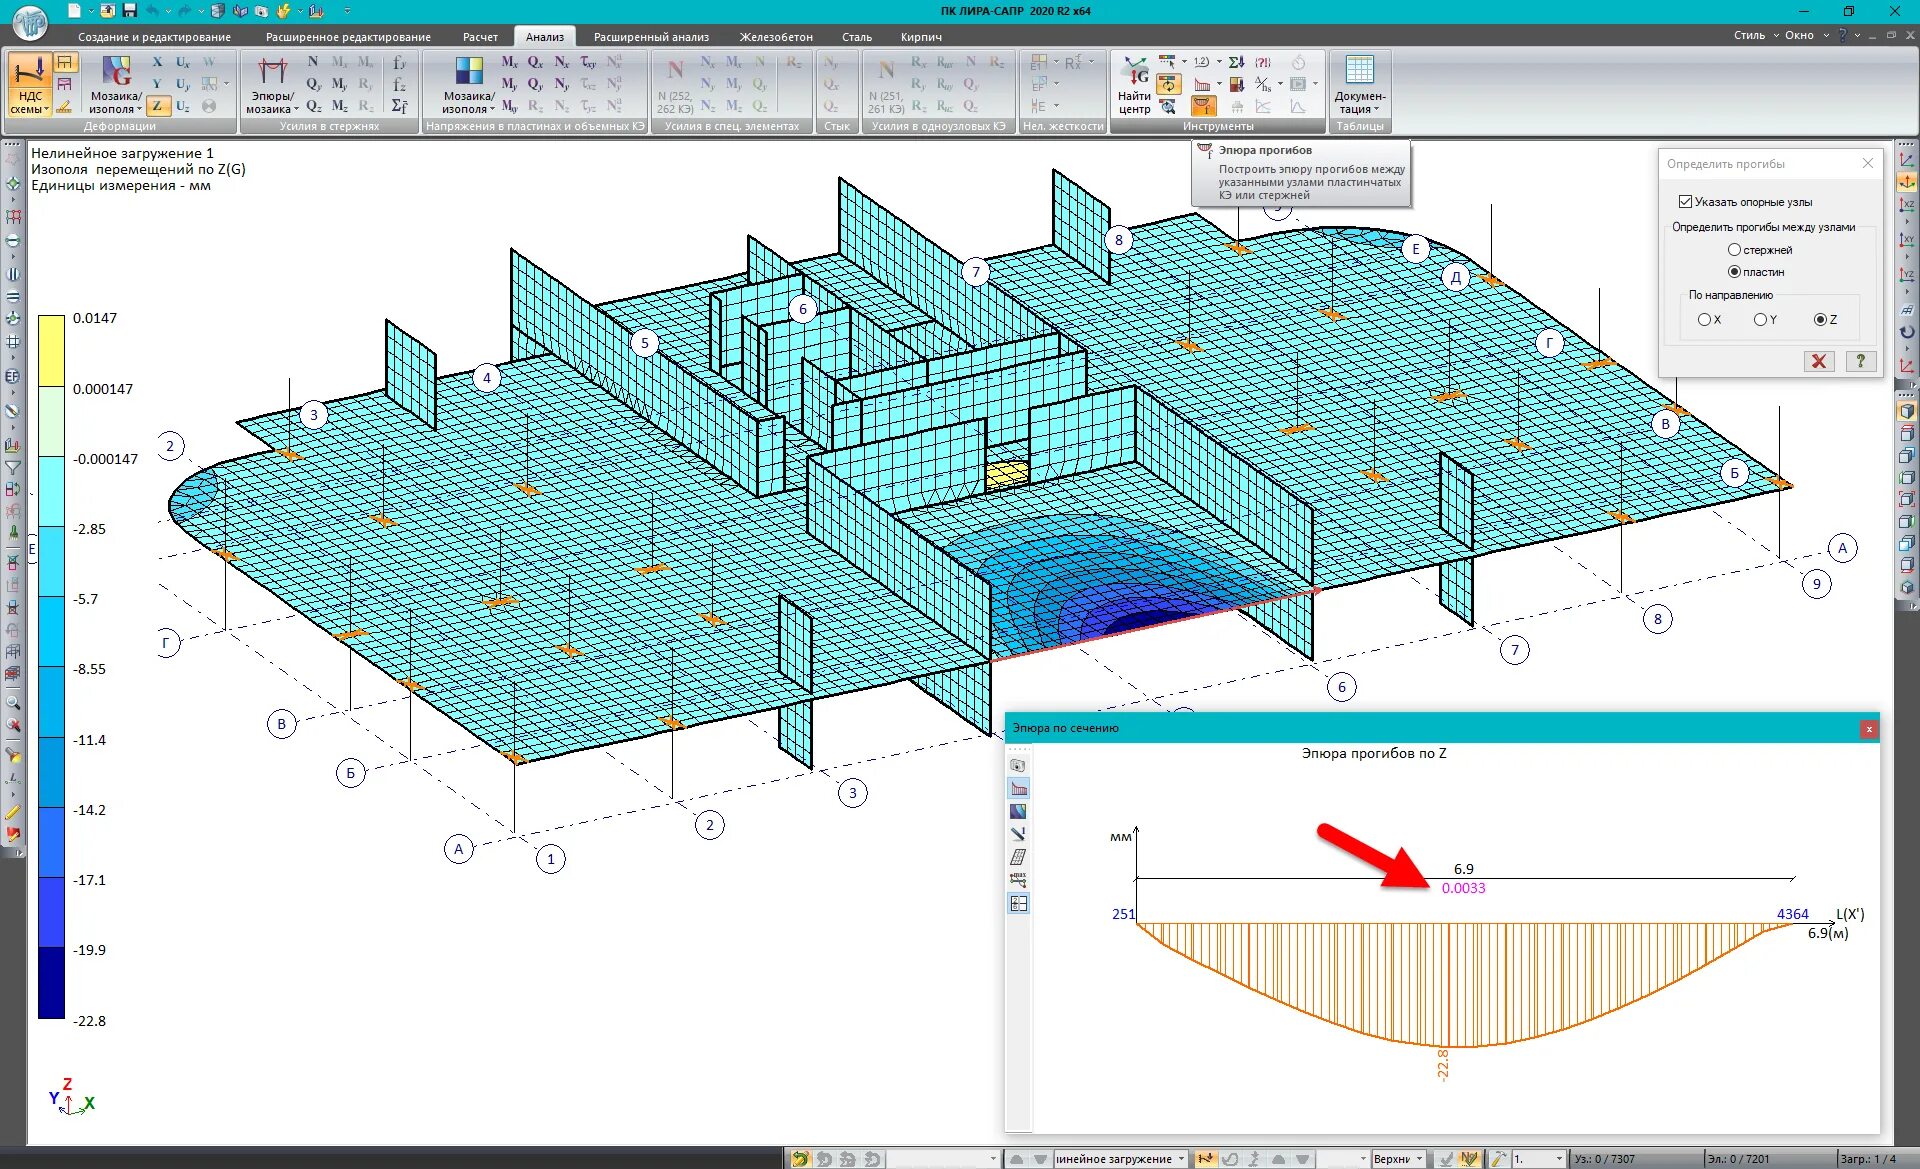Image resolution: width=1920 pixels, height=1169 pixels.
Task: Open the Расчет tab
Action: click(x=480, y=37)
